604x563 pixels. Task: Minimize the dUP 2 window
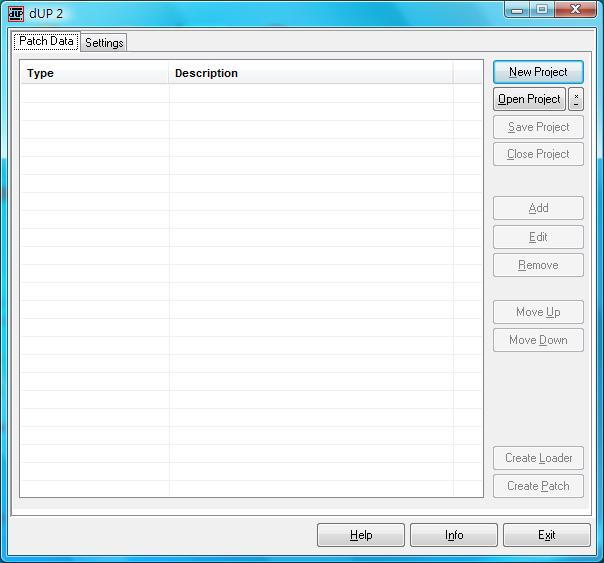click(517, 9)
